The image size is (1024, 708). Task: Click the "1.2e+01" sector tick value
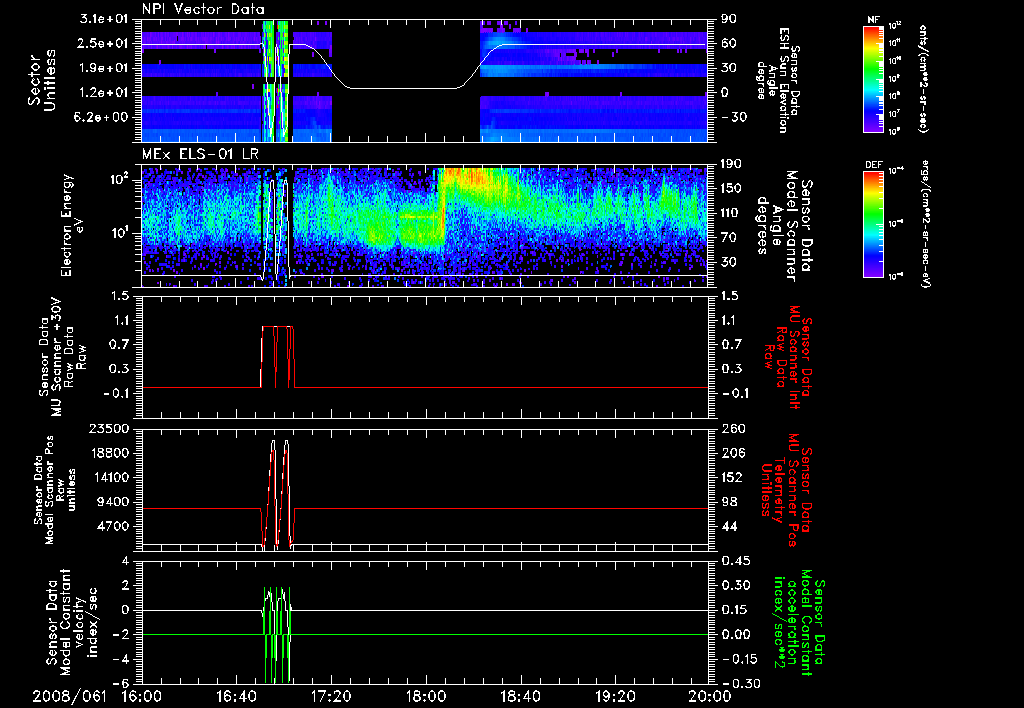(103, 92)
